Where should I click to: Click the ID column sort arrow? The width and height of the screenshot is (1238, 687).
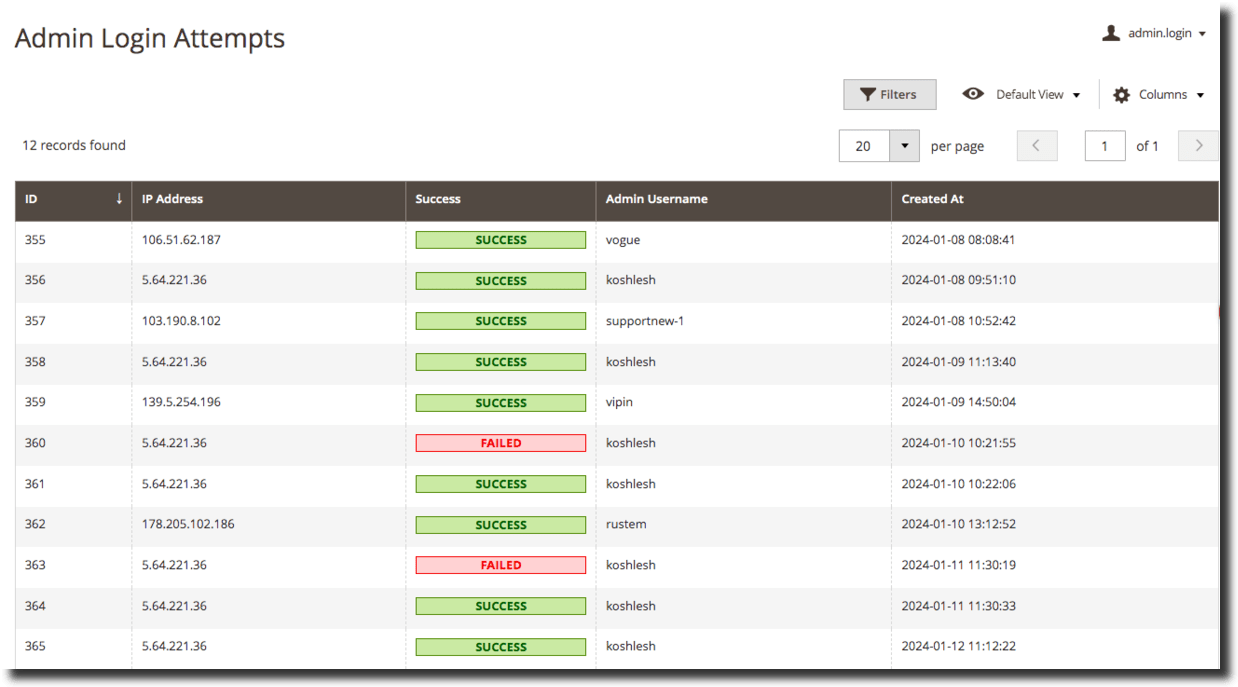(119, 199)
